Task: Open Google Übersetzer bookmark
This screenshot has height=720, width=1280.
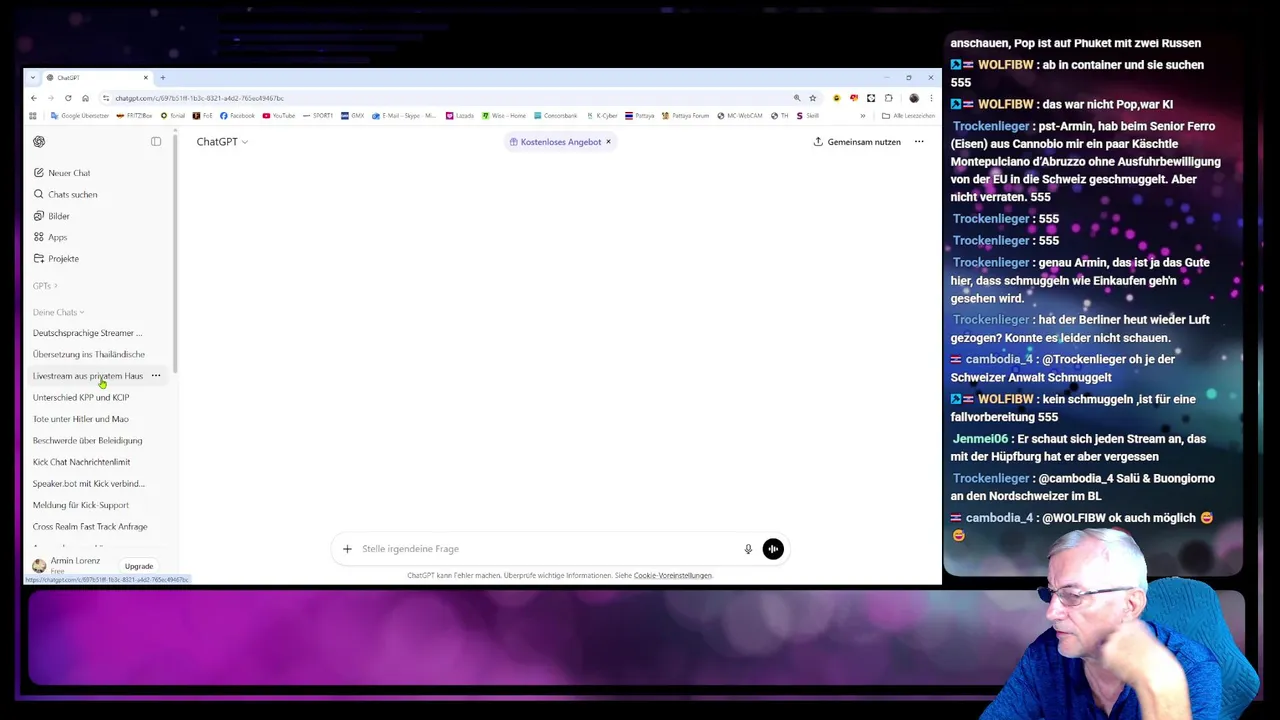Action: (79, 116)
